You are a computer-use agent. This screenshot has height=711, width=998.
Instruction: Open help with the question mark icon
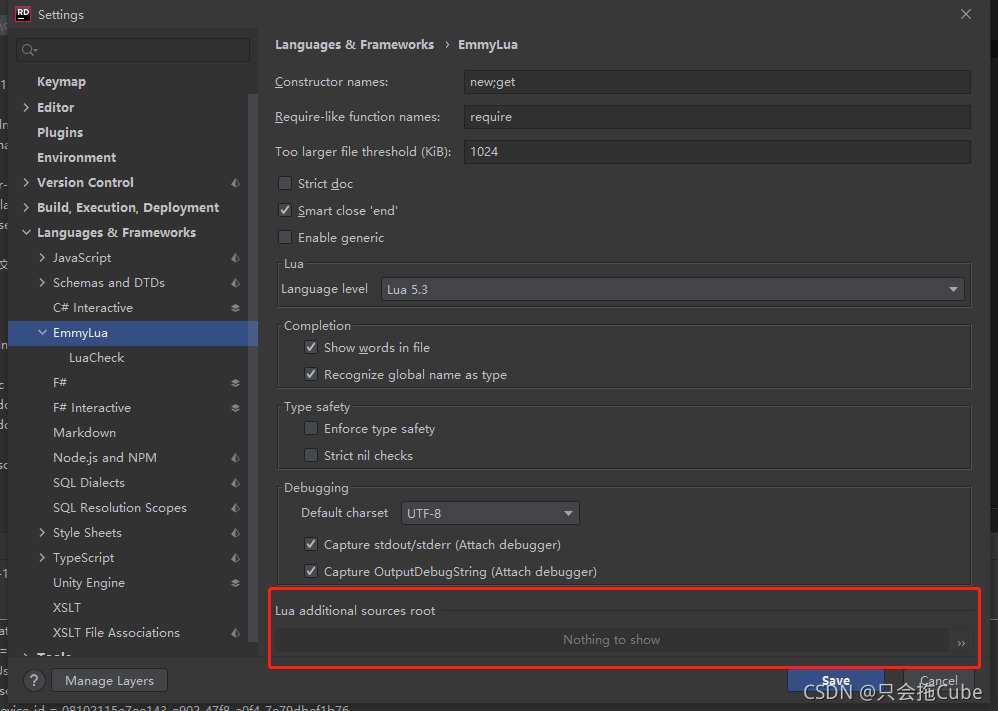34,680
